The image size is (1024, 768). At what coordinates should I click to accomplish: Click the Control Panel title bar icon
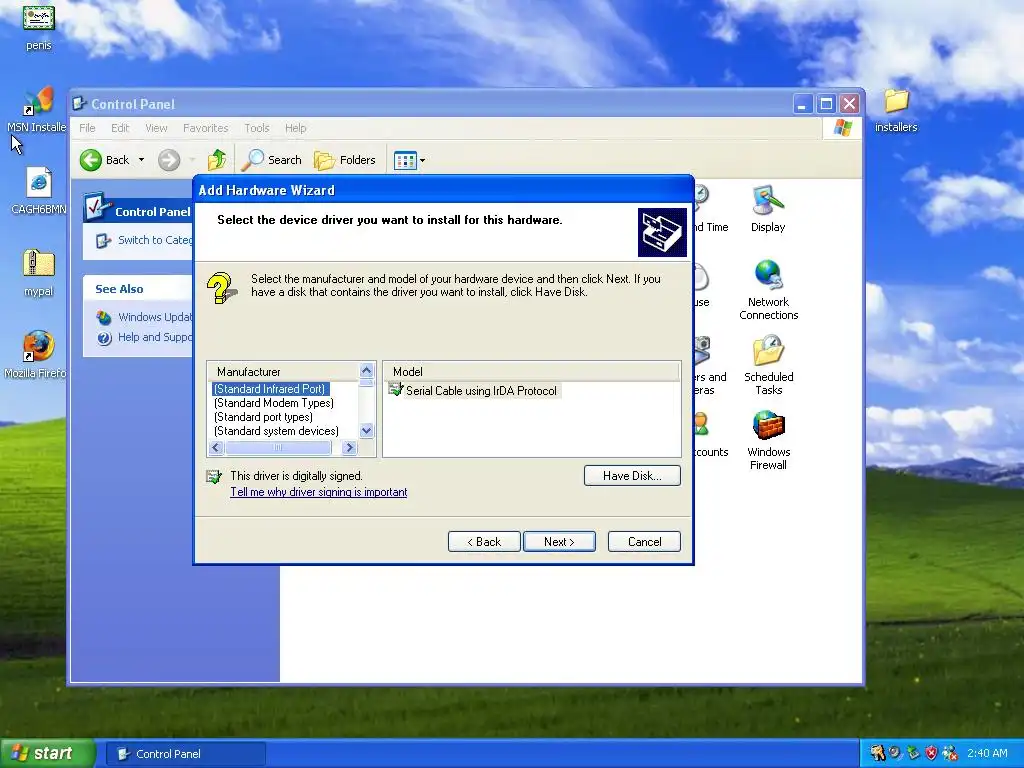point(80,103)
